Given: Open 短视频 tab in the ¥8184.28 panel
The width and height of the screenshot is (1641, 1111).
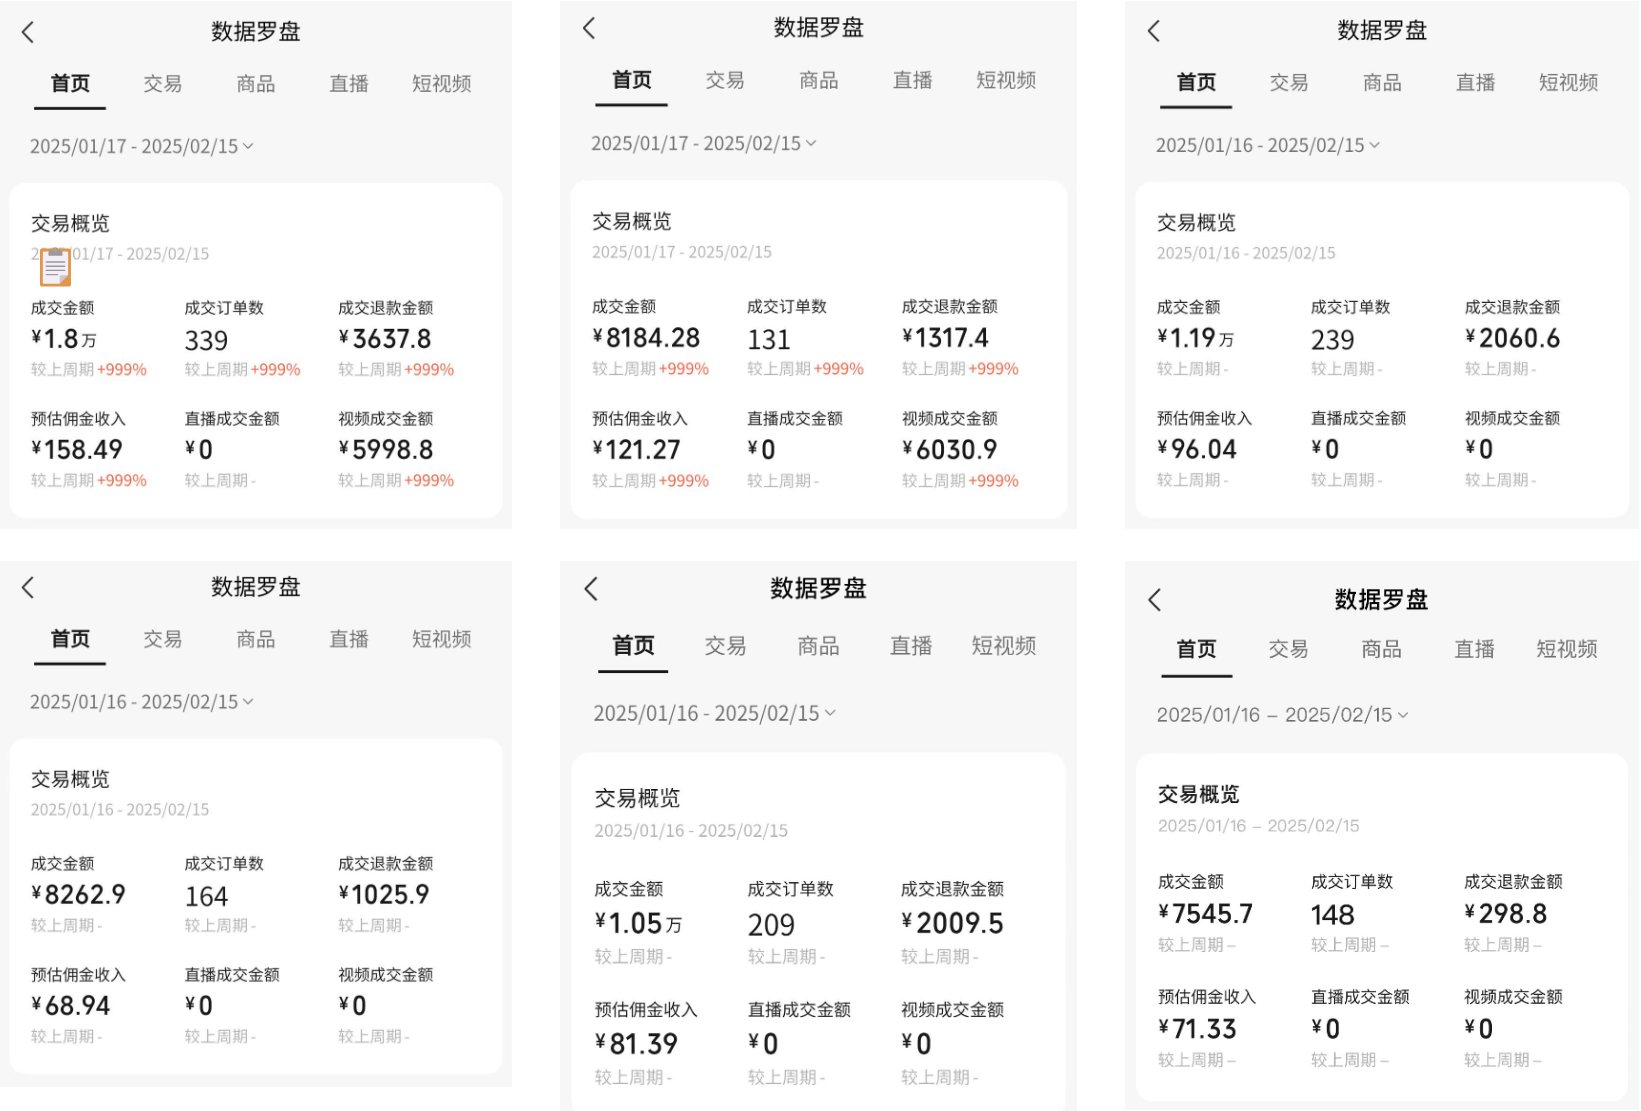Looking at the screenshot, I should (x=1005, y=80).
